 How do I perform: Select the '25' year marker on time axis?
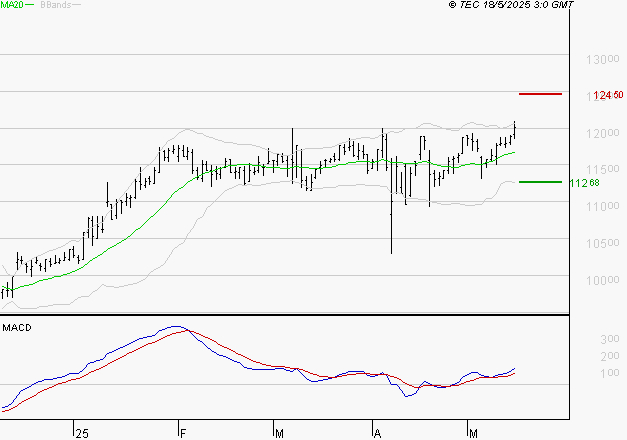pyautogui.click(x=81, y=433)
